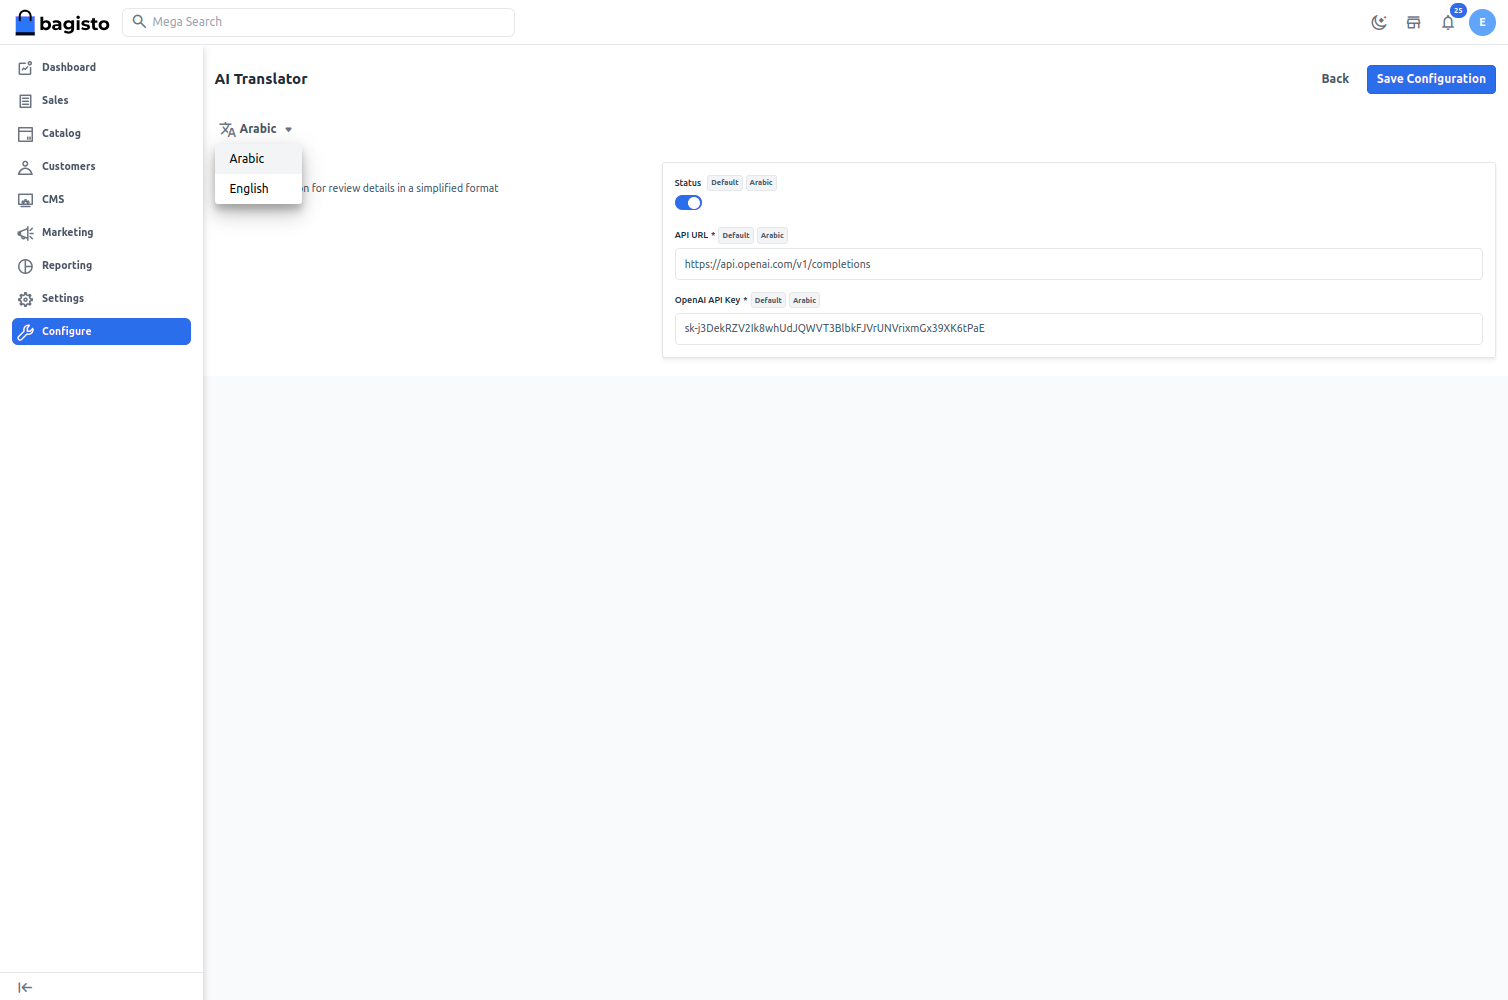
Task: Open the Marketing menu item
Action: pos(101,233)
